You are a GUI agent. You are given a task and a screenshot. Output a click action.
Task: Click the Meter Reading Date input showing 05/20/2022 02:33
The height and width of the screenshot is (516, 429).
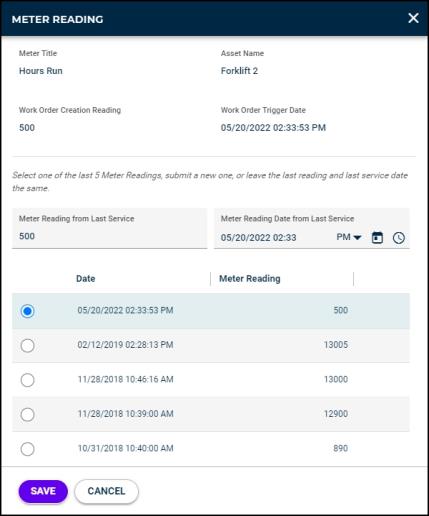pos(273,238)
